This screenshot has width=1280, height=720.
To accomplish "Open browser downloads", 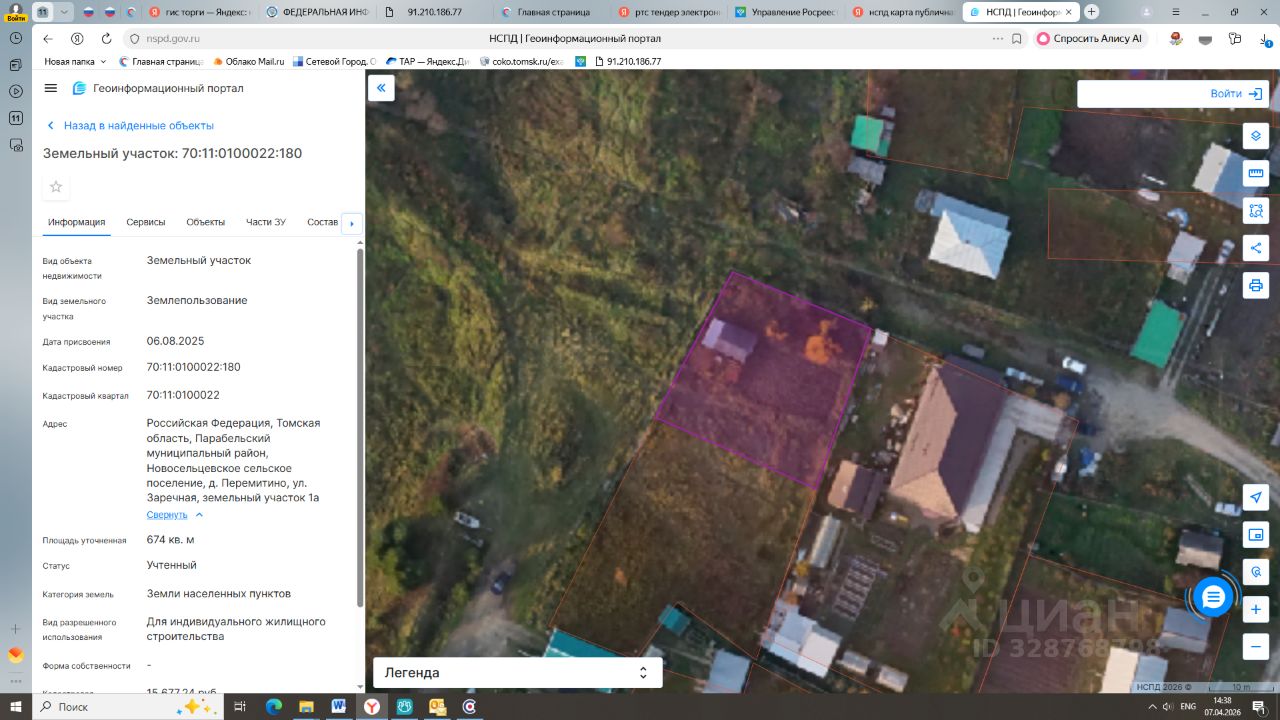I will (x=1265, y=38).
